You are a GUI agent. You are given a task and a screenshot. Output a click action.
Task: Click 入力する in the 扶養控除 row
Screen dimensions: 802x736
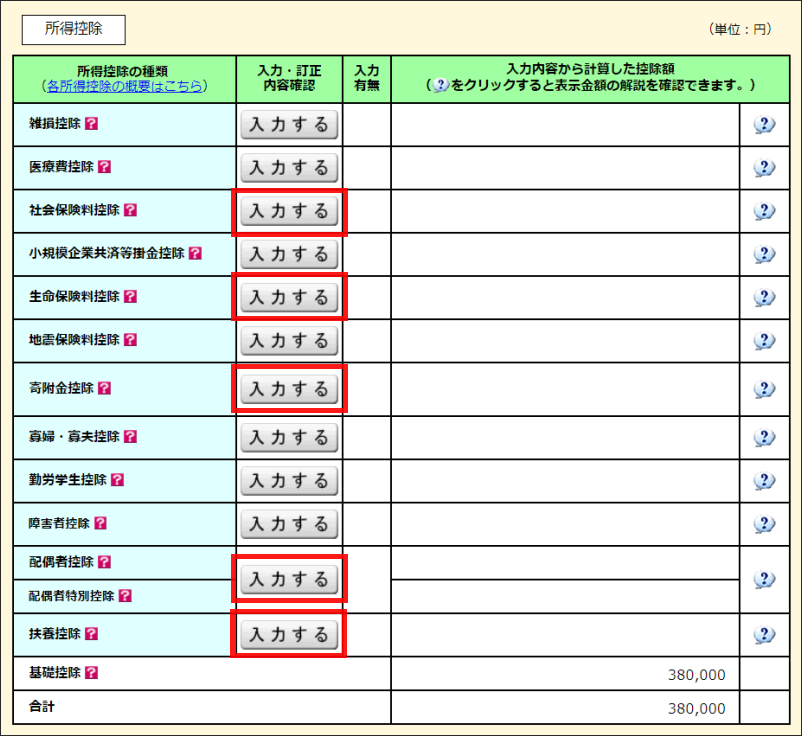(289, 634)
